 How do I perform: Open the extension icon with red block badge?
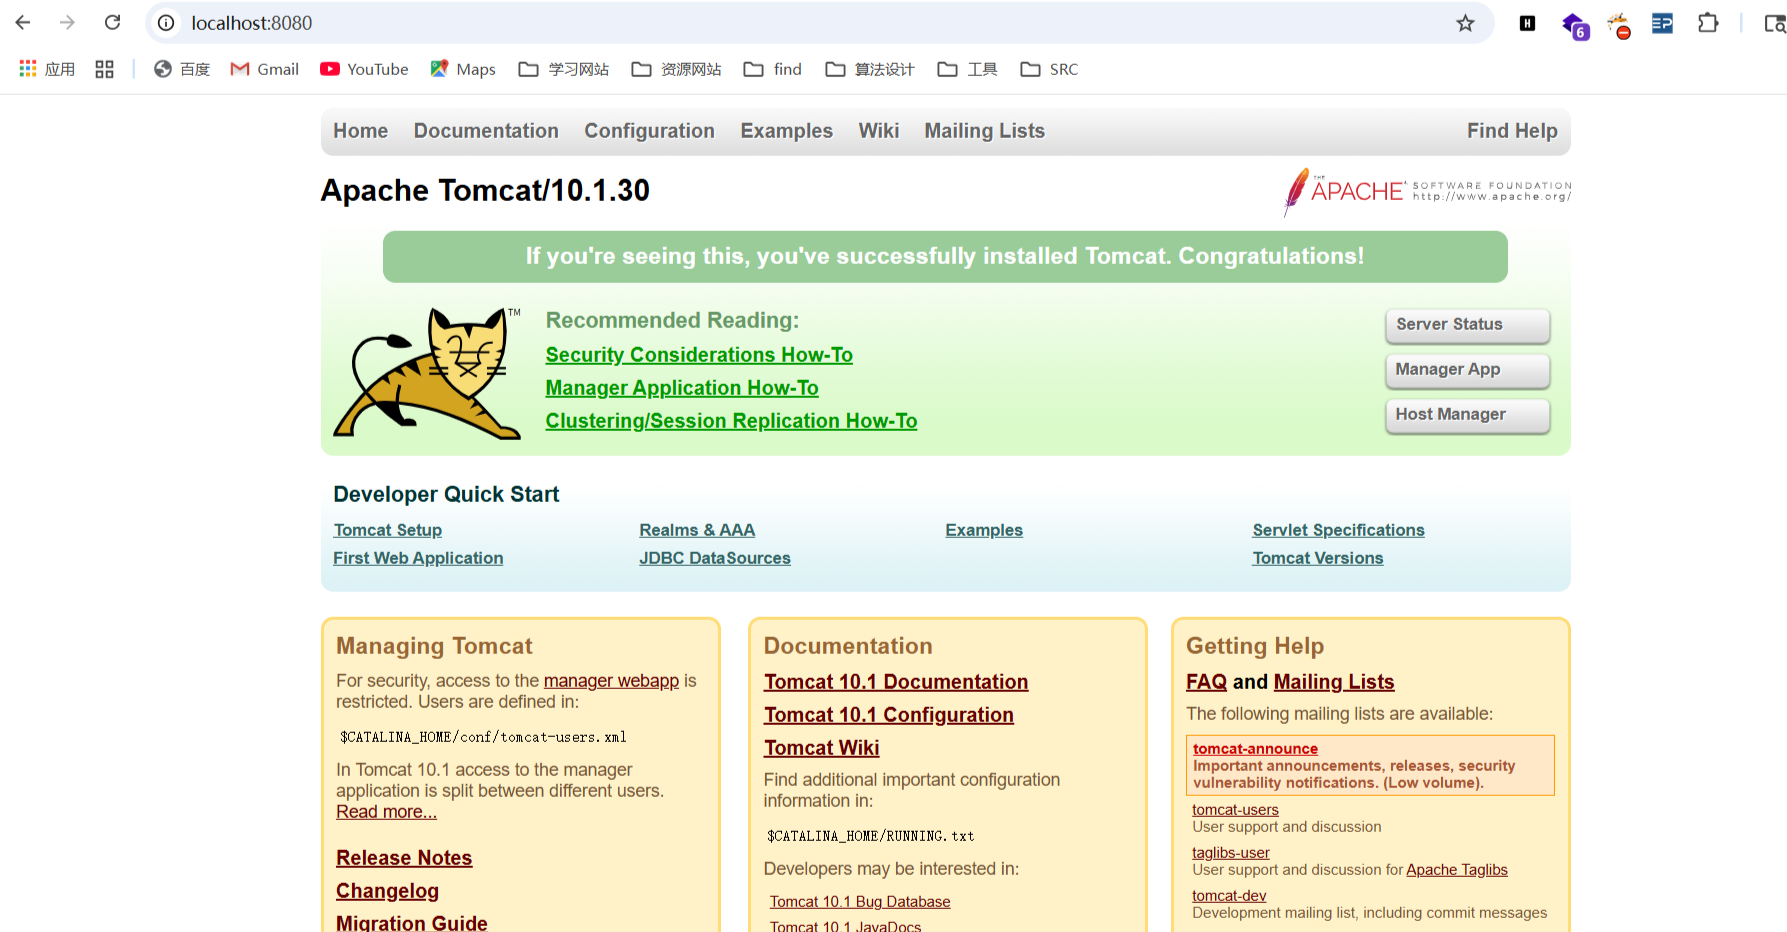pos(1619,25)
